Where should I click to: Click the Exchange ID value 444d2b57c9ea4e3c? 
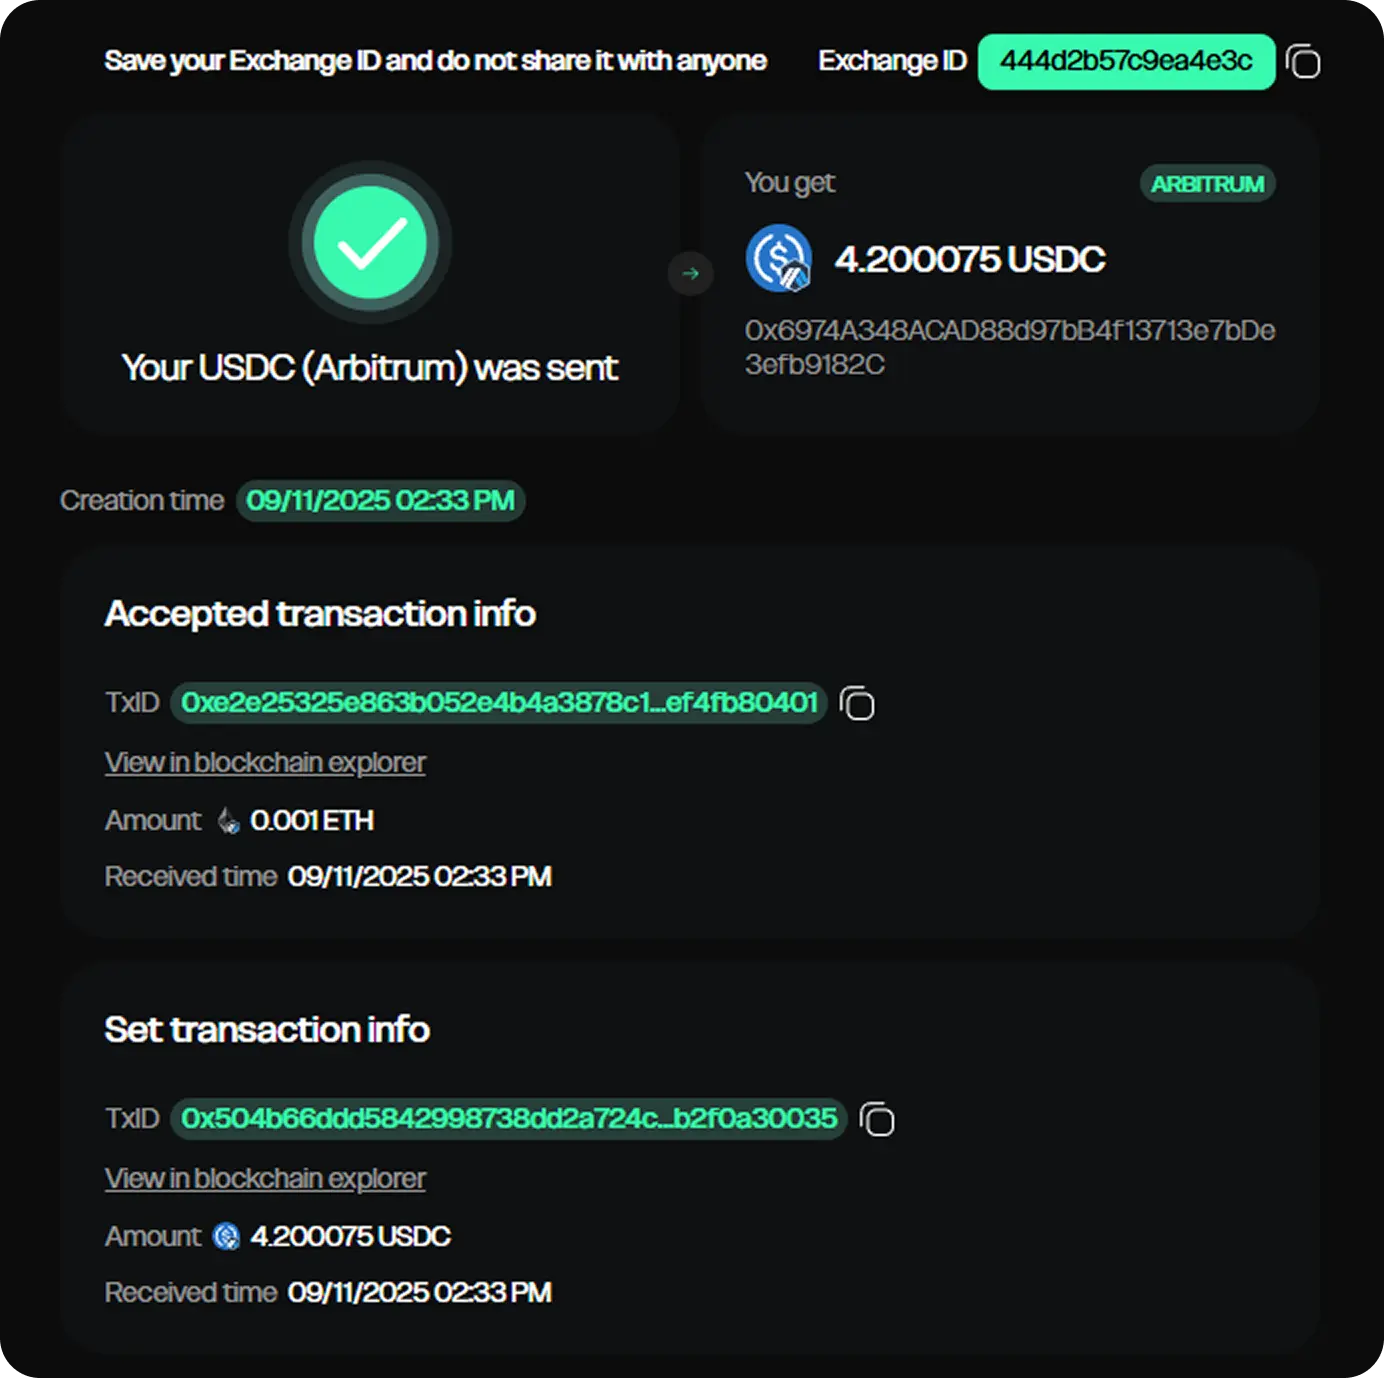1126,62
